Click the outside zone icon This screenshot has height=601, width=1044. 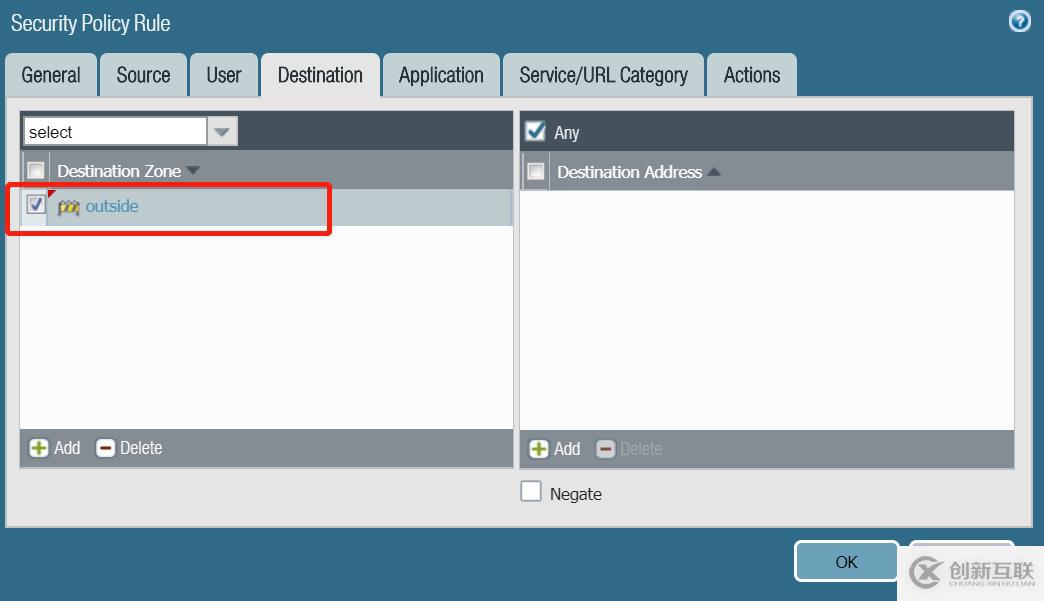[68, 207]
